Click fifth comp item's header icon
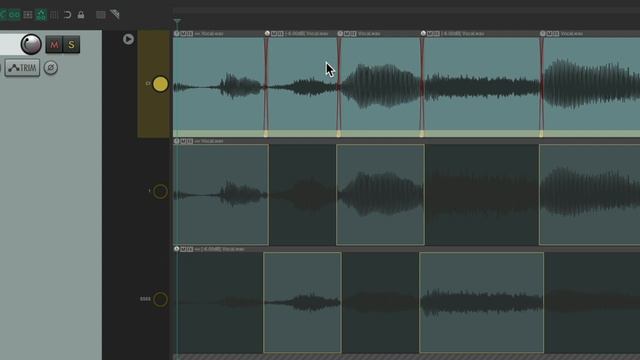Screen dimensions: 640x360 click(x=542, y=33)
